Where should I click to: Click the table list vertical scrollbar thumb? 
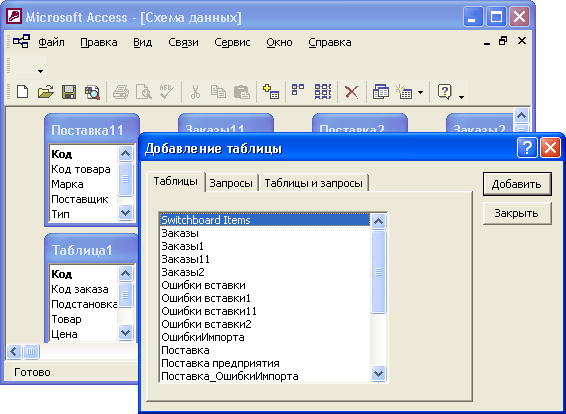tap(378, 271)
